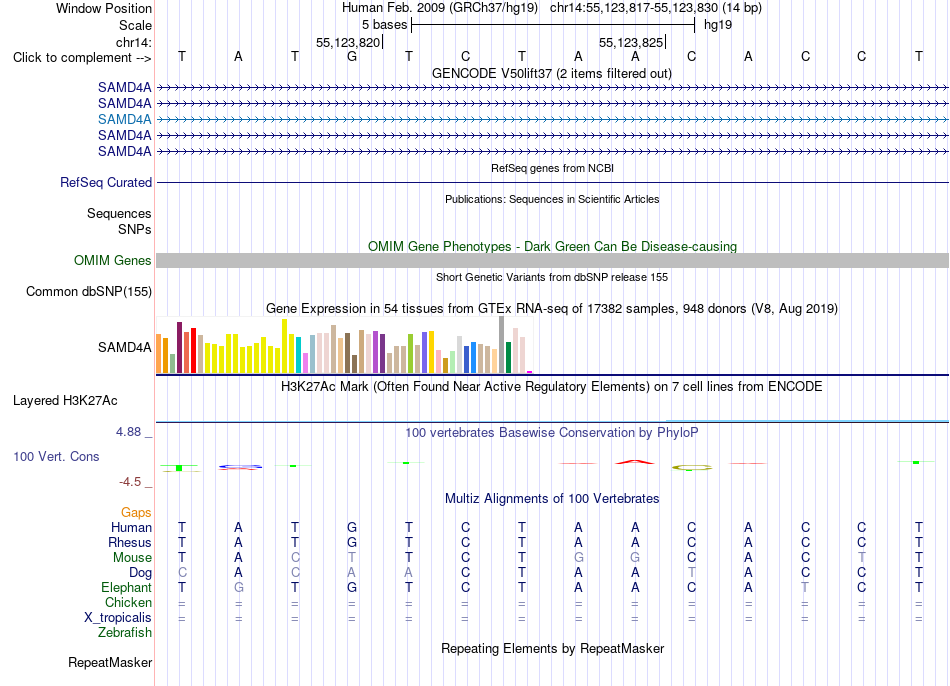Click the tiny magenta bar ending the GTEx chart
Screen dimensions: 950x686
(x=530, y=371)
